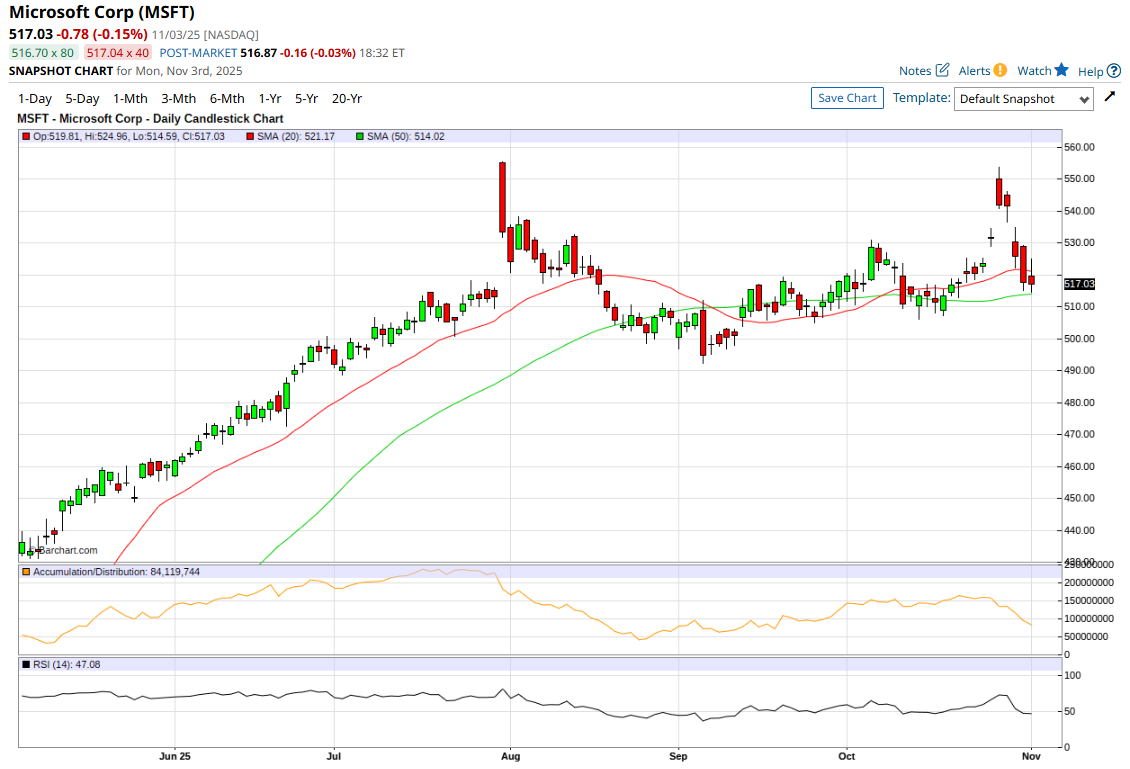Click the POST-MARKET label
The image size is (1130, 769).
pos(198,53)
